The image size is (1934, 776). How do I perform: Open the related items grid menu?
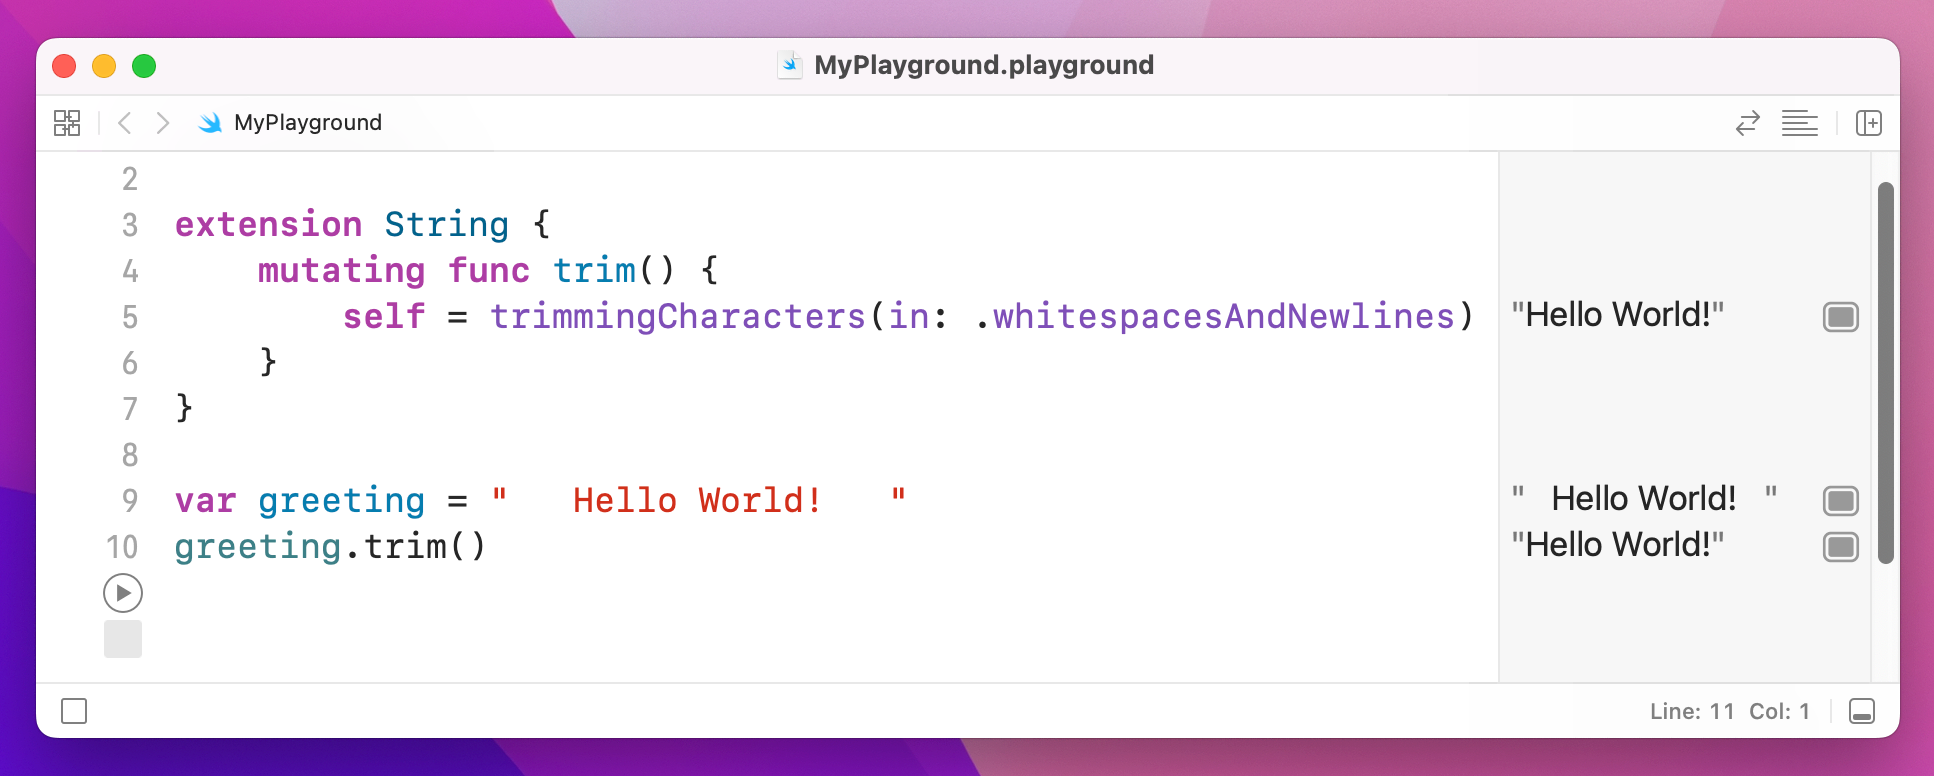(67, 123)
